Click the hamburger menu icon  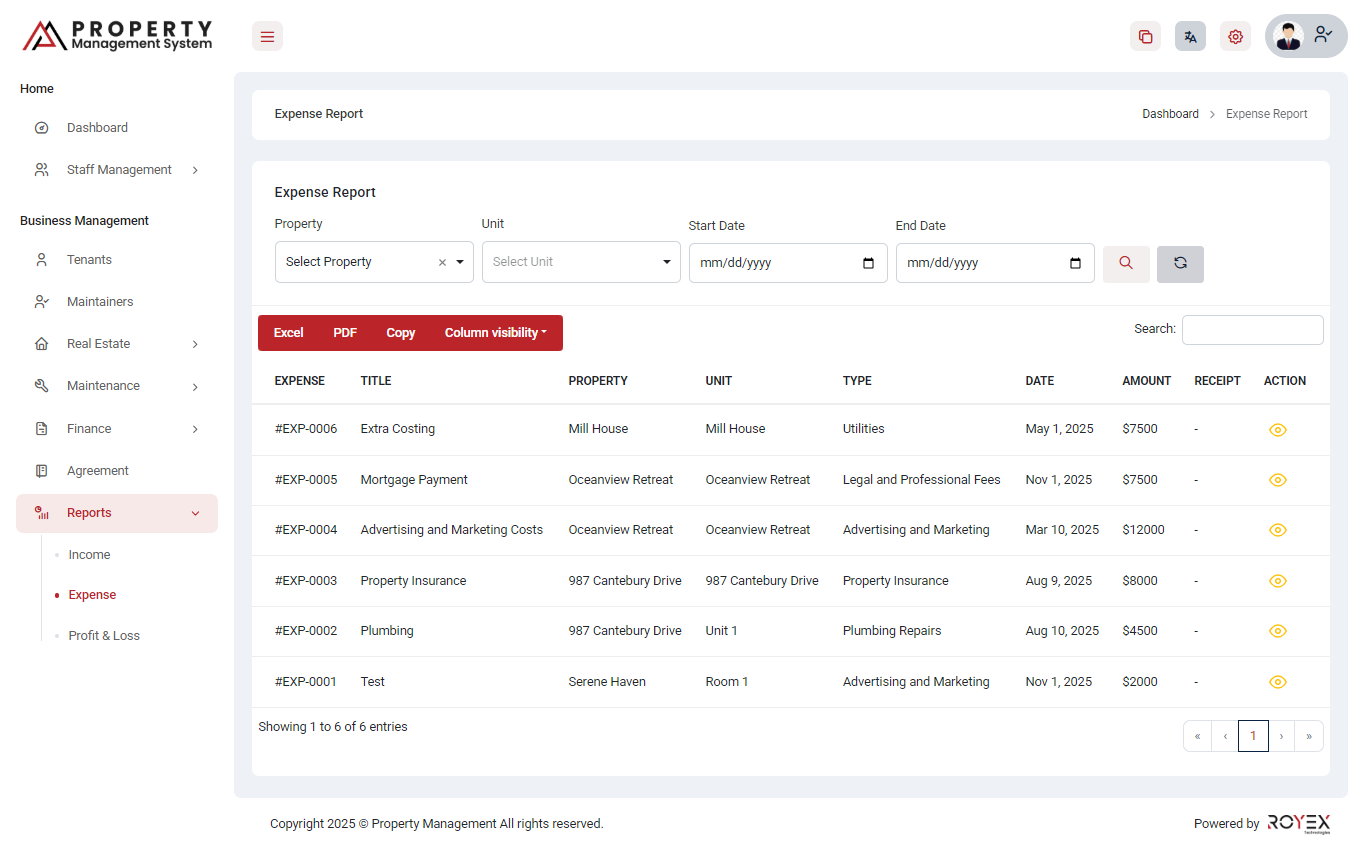[267, 37]
